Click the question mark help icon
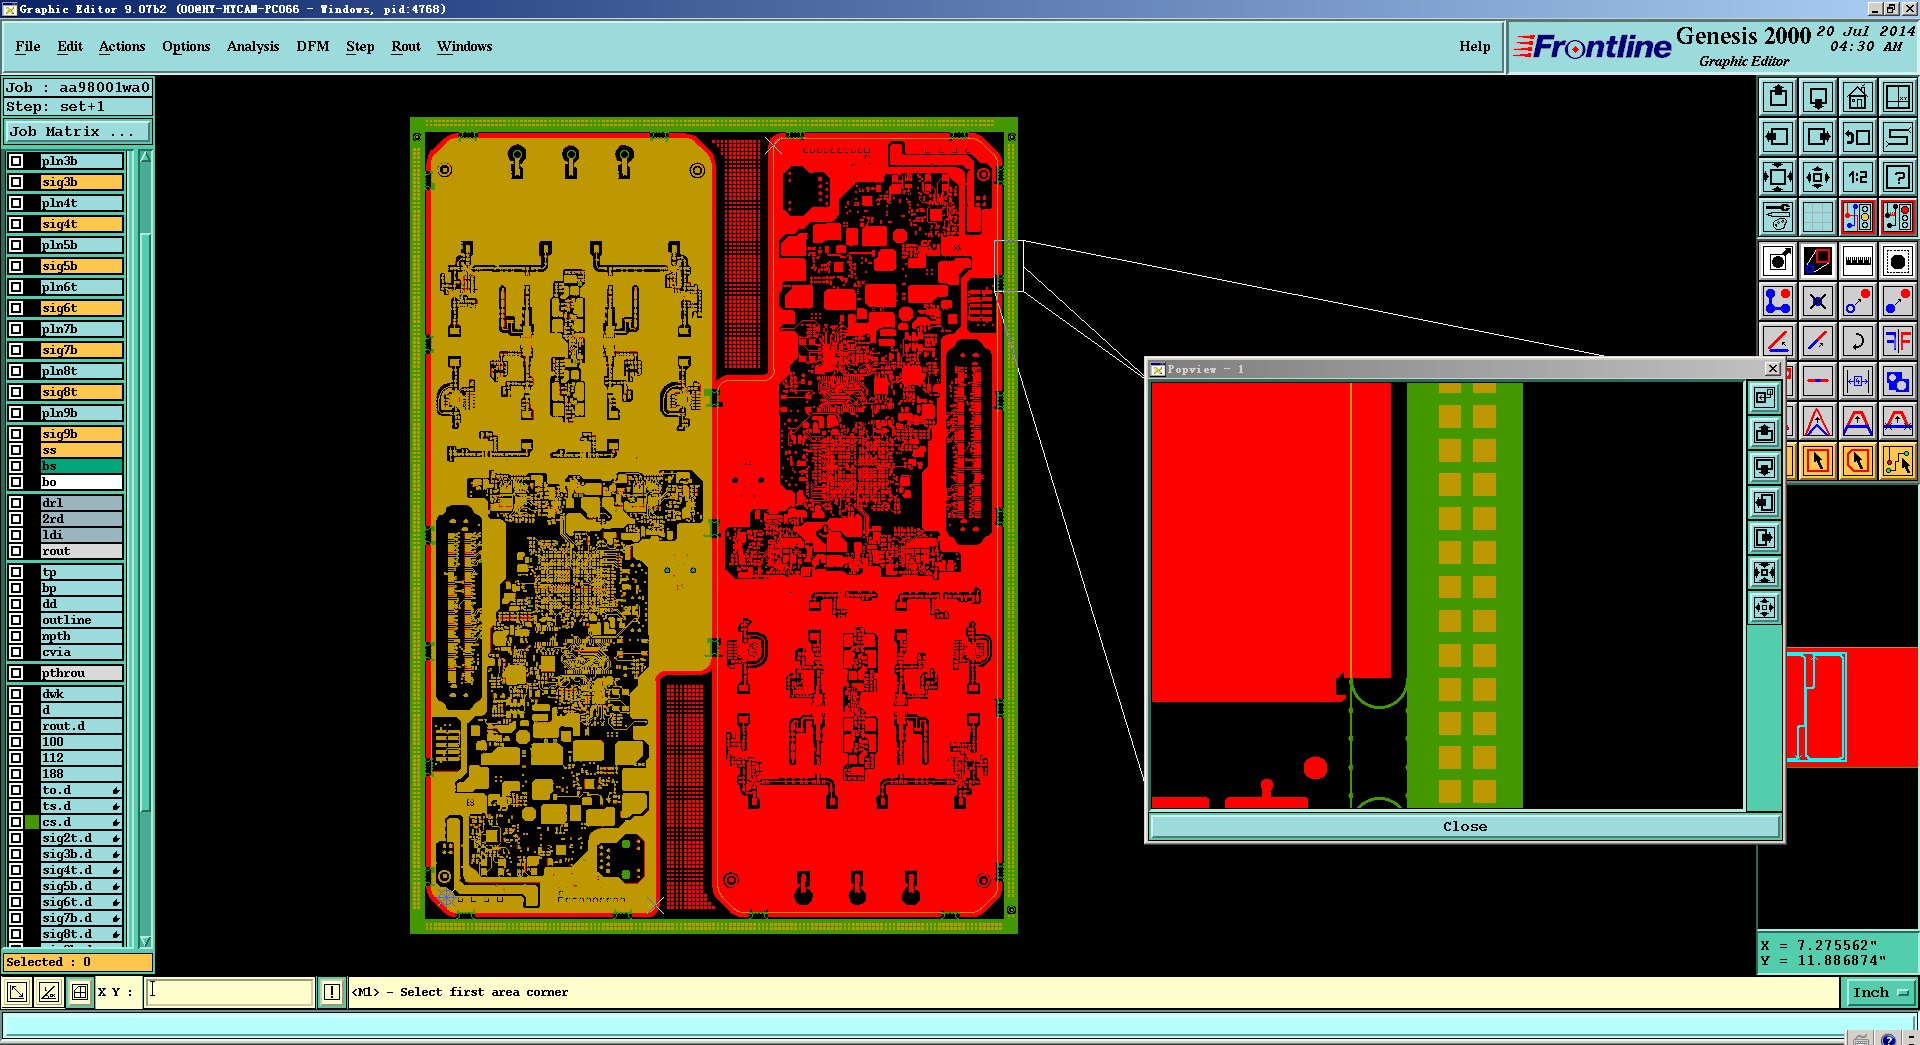The height and width of the screenshot is (1045, 1920). [x=1897, y=177]
